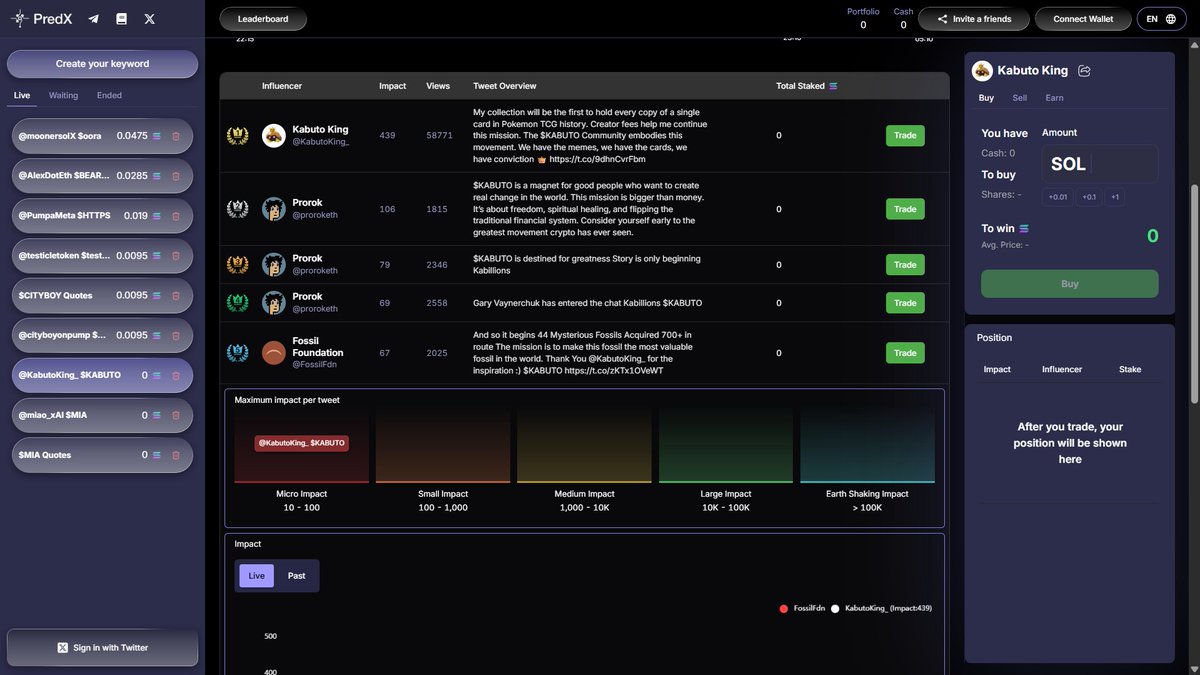Open the @PumpaMeta $HTTPS keyword
Viewport: 1200px width, 675px height.
point(102,216)
